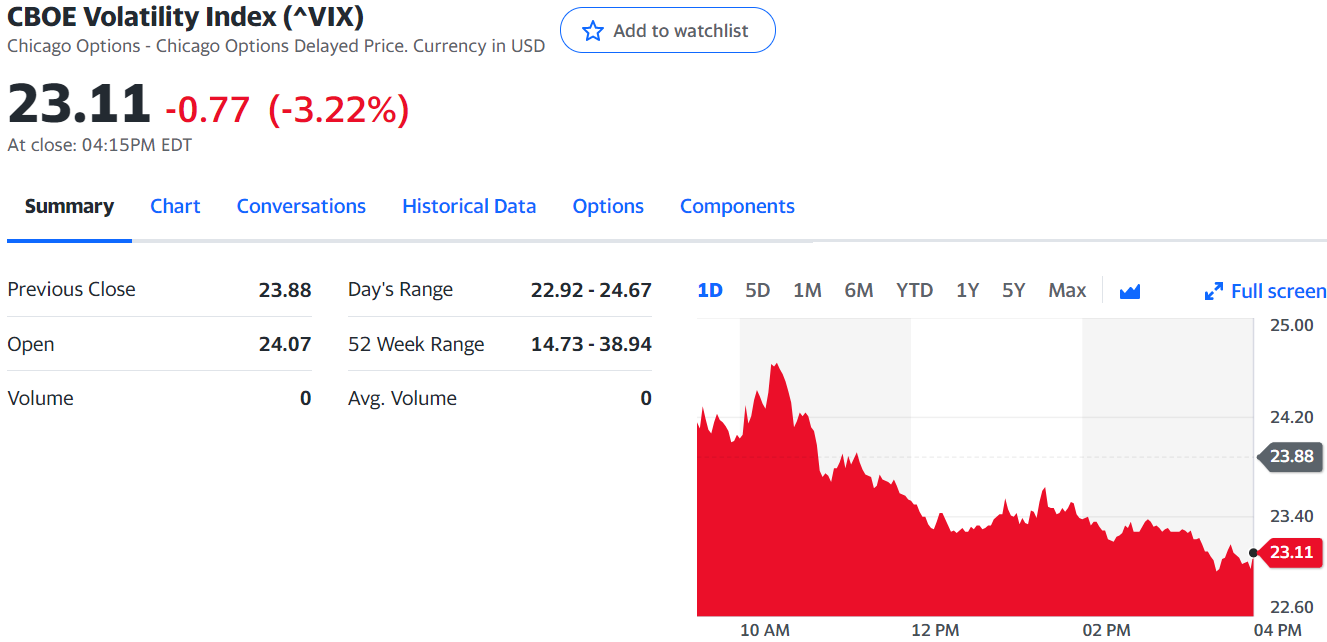Click the 25.00 price axis label
1327x642 pixels.
click(1294, 325)
